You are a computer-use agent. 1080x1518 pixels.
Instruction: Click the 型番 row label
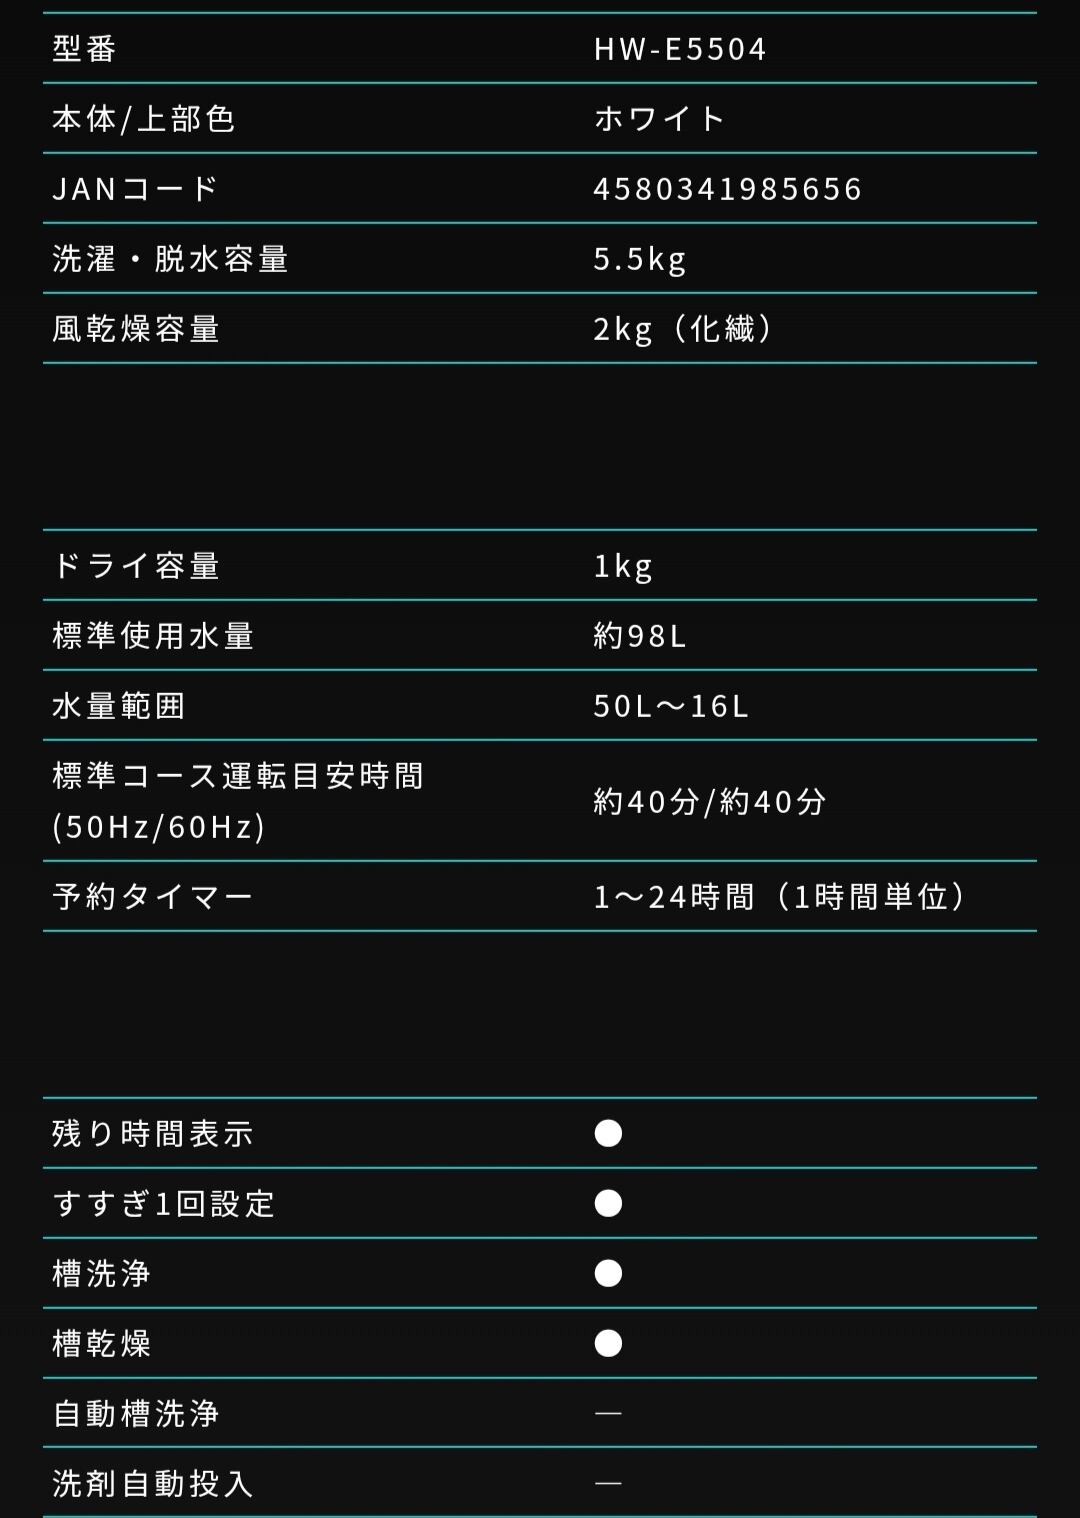[85, 49]
